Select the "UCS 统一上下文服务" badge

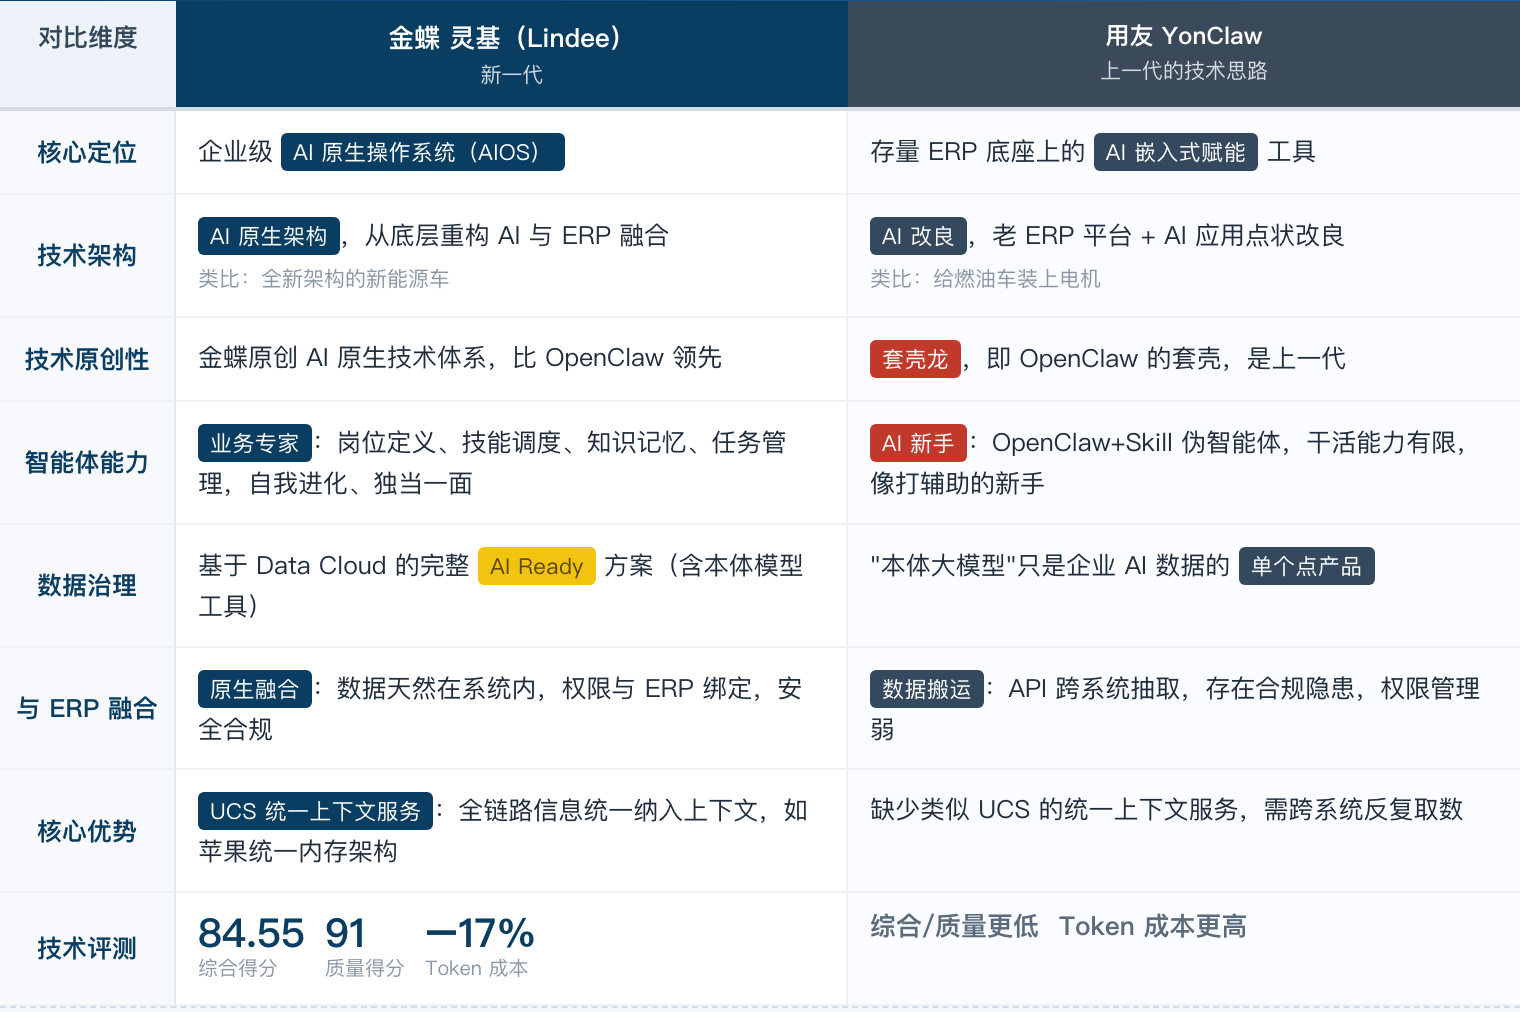point(316,811)
